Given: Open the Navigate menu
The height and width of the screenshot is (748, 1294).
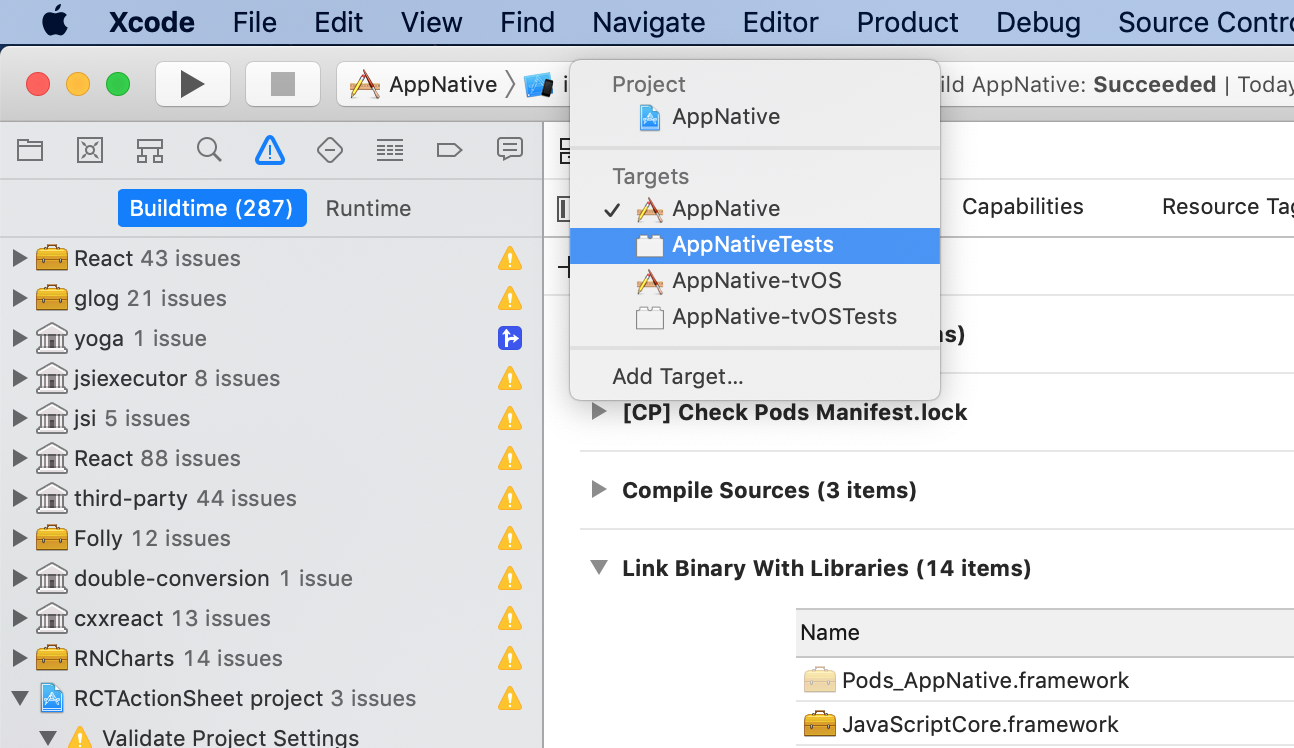Looking at the screenshot, I should (648, 22).
